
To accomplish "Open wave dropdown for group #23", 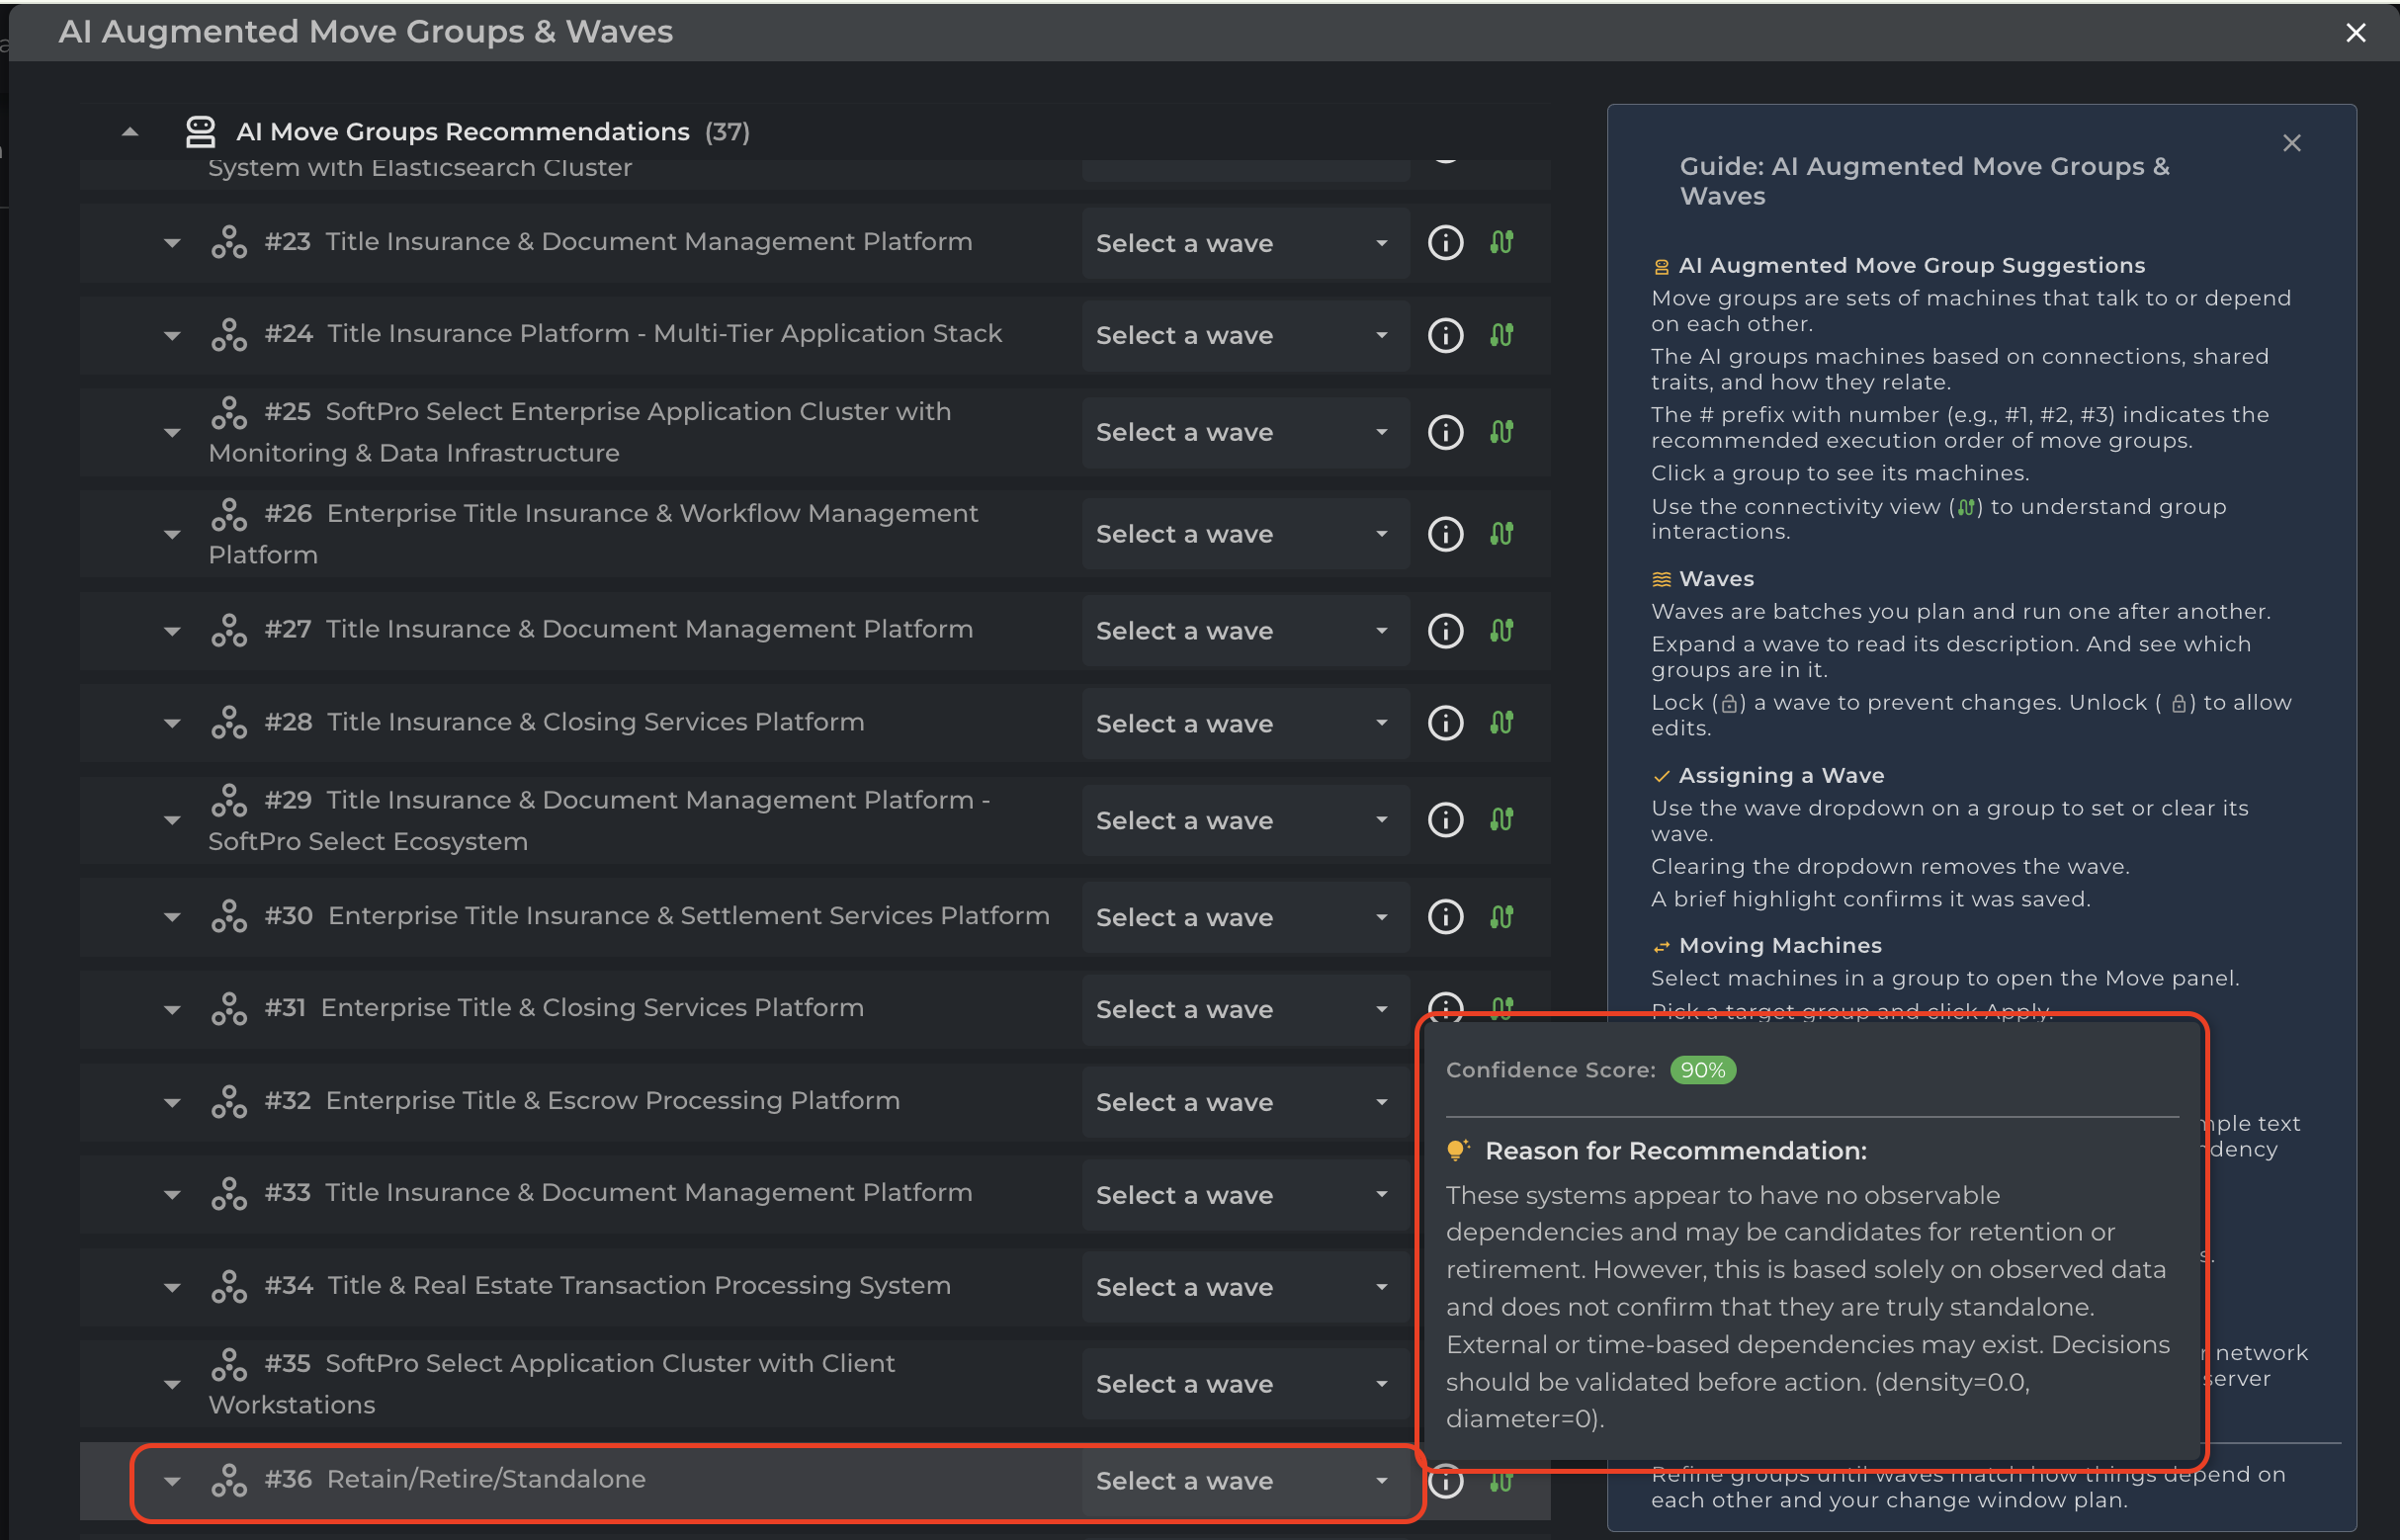I will tap(1245, 243).
